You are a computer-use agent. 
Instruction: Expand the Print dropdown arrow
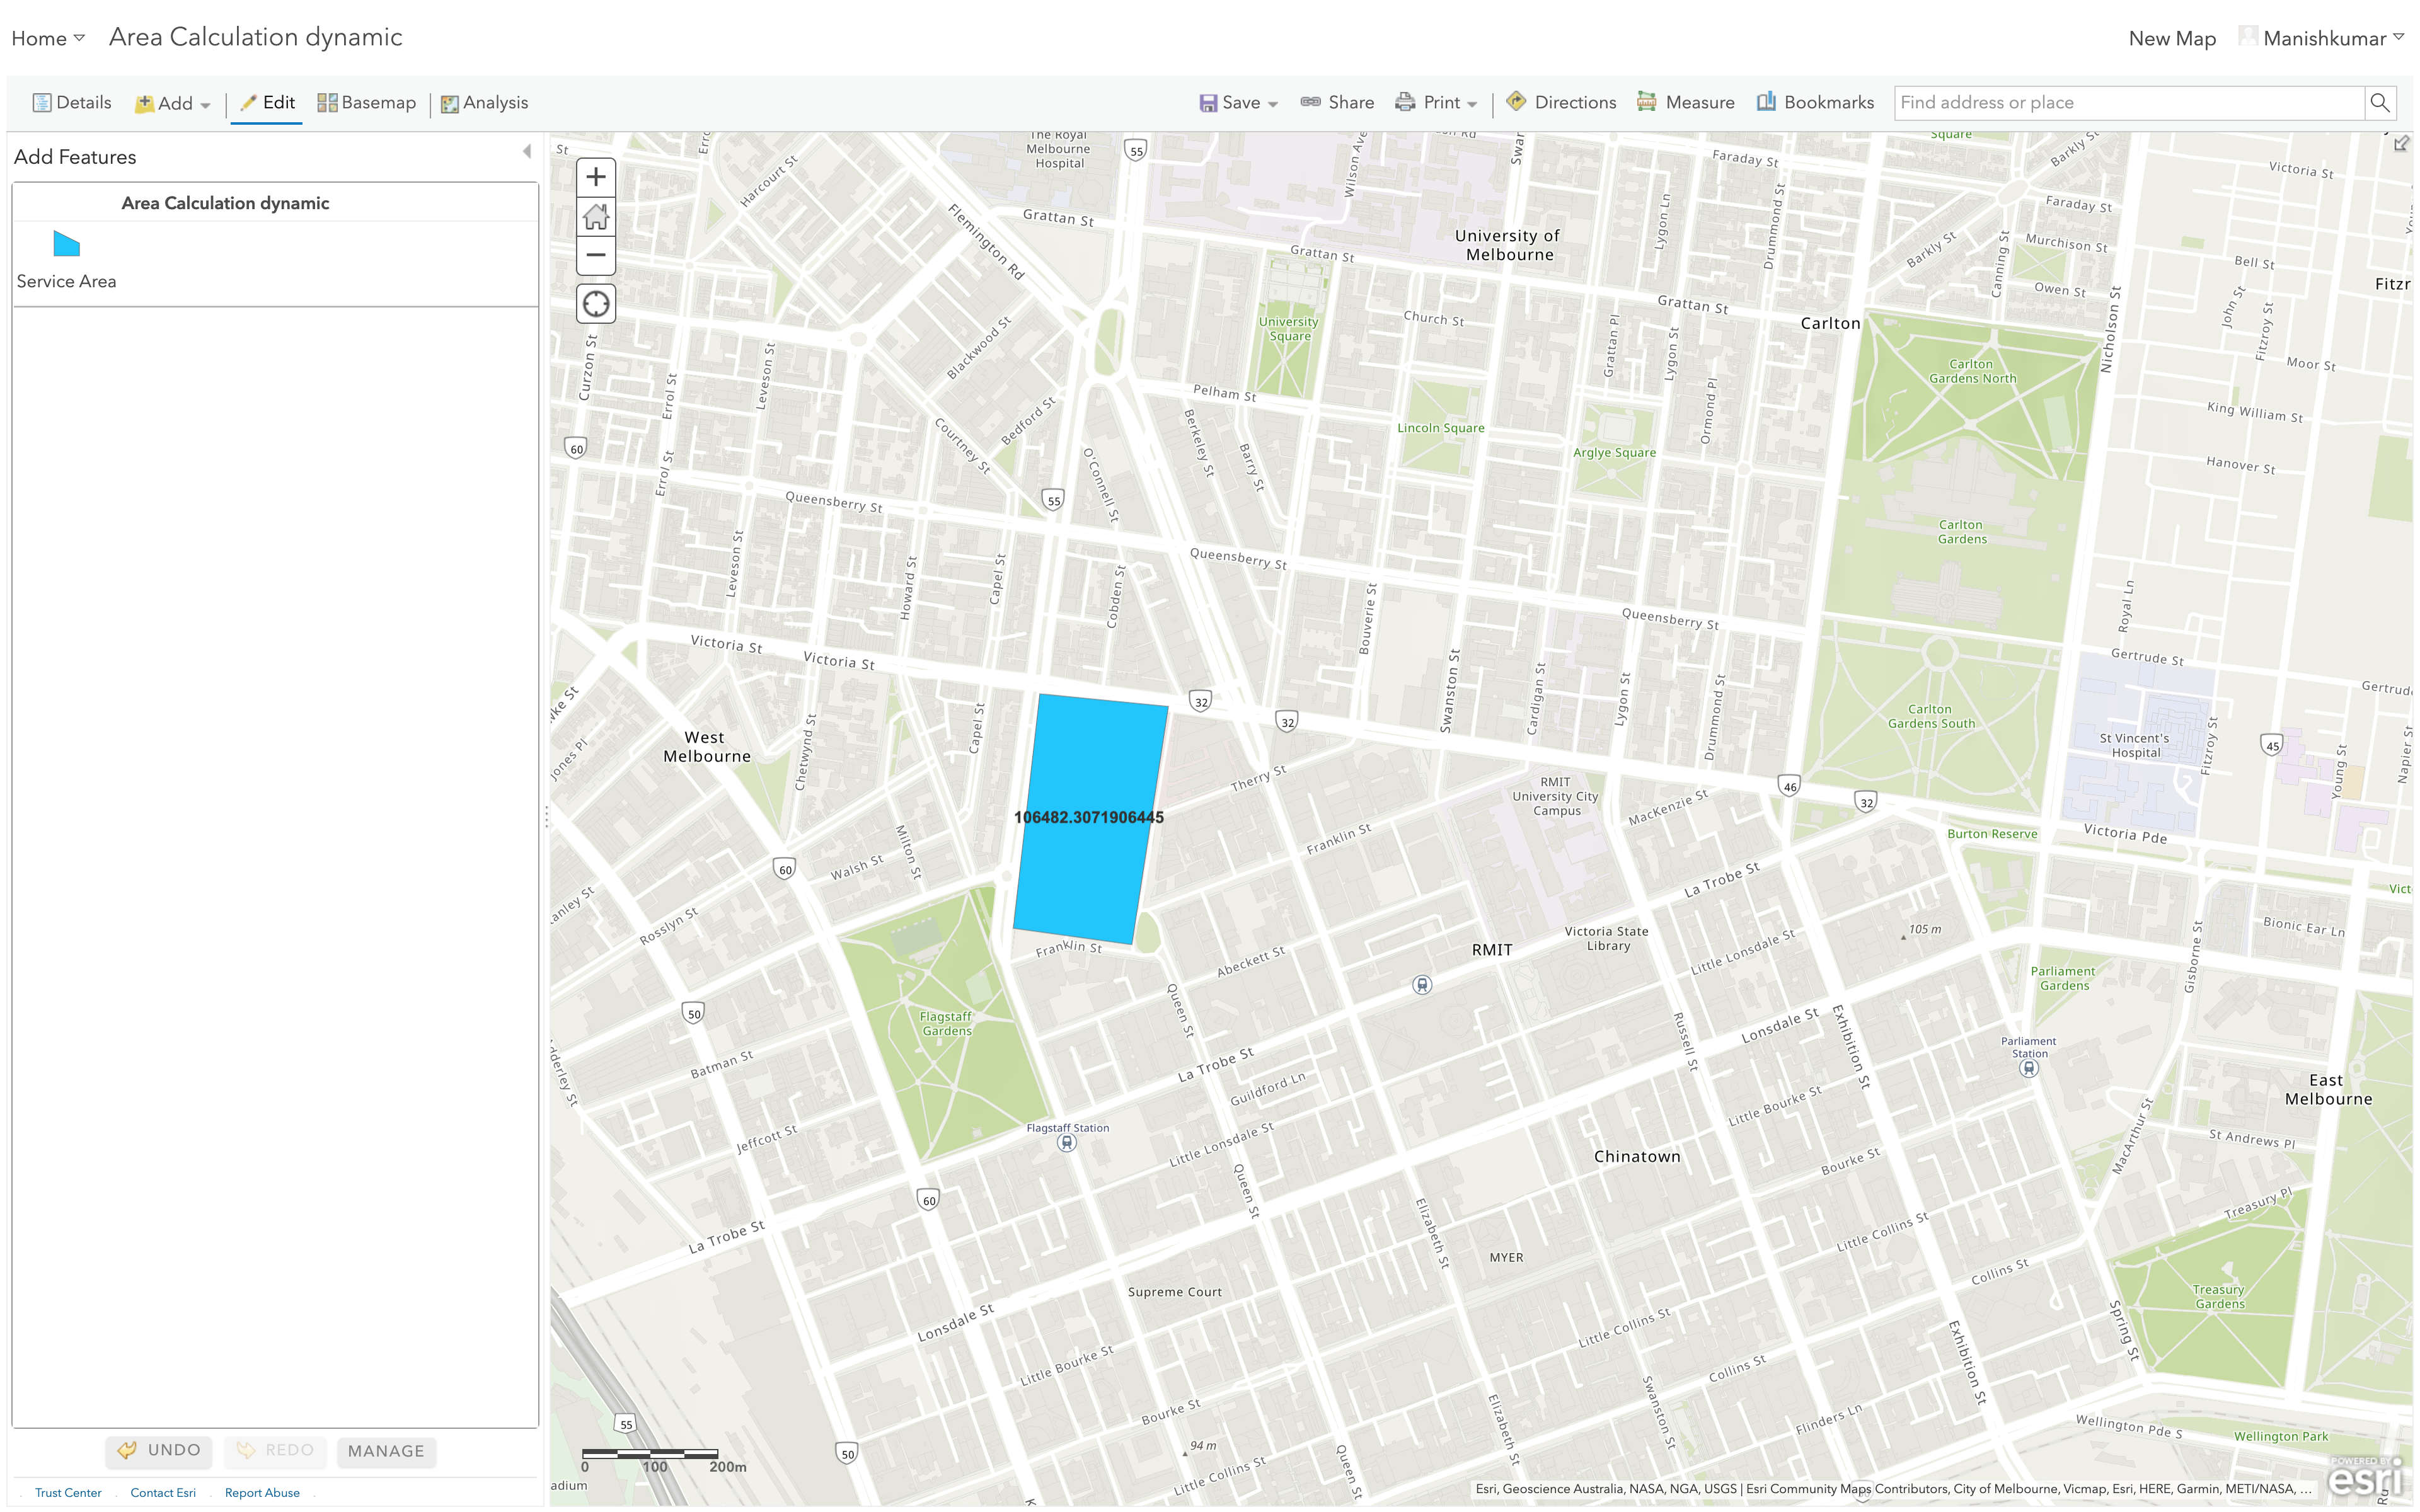coord(1472,104)
